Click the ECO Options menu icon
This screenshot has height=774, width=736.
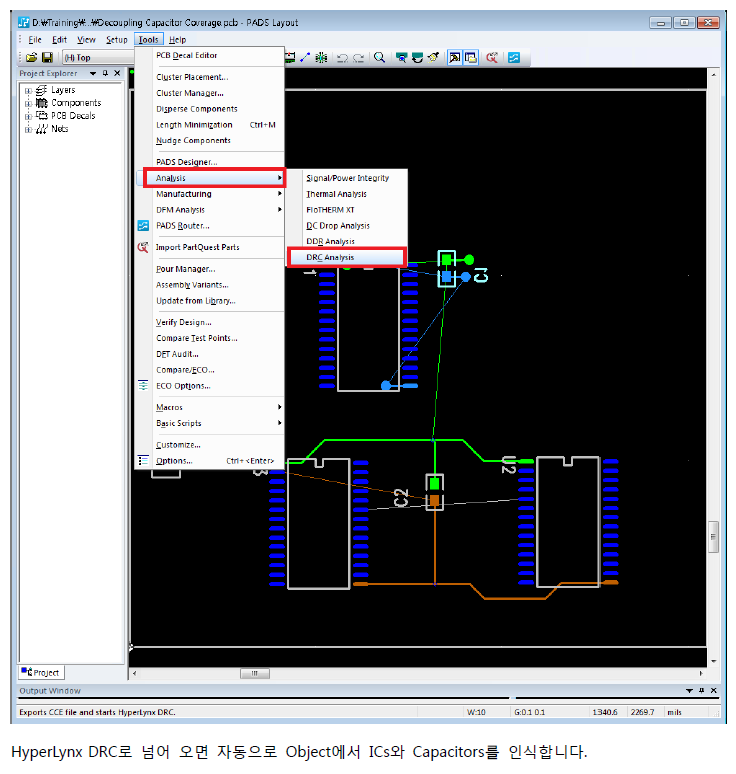tap(144, 385)
